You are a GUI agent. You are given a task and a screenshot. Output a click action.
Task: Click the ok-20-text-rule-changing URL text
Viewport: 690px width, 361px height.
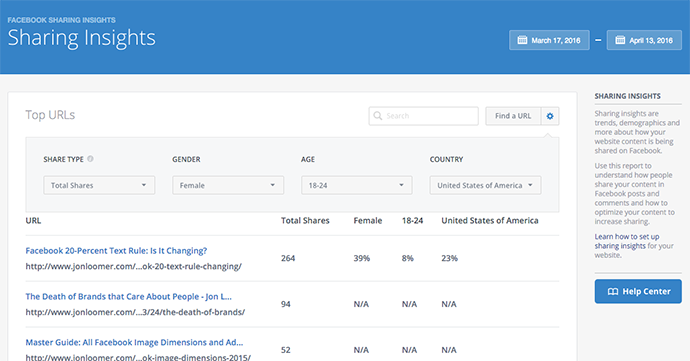[133, 266]
